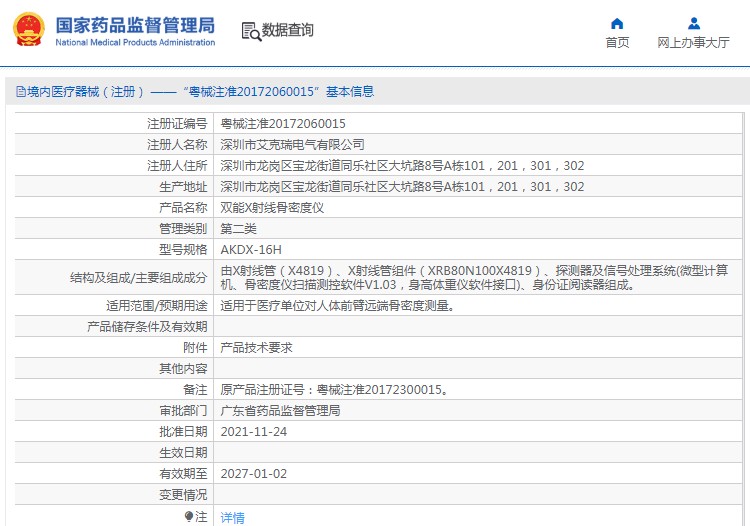Click the 有效期至 label

pyautogui.click(x=183, y=474)
